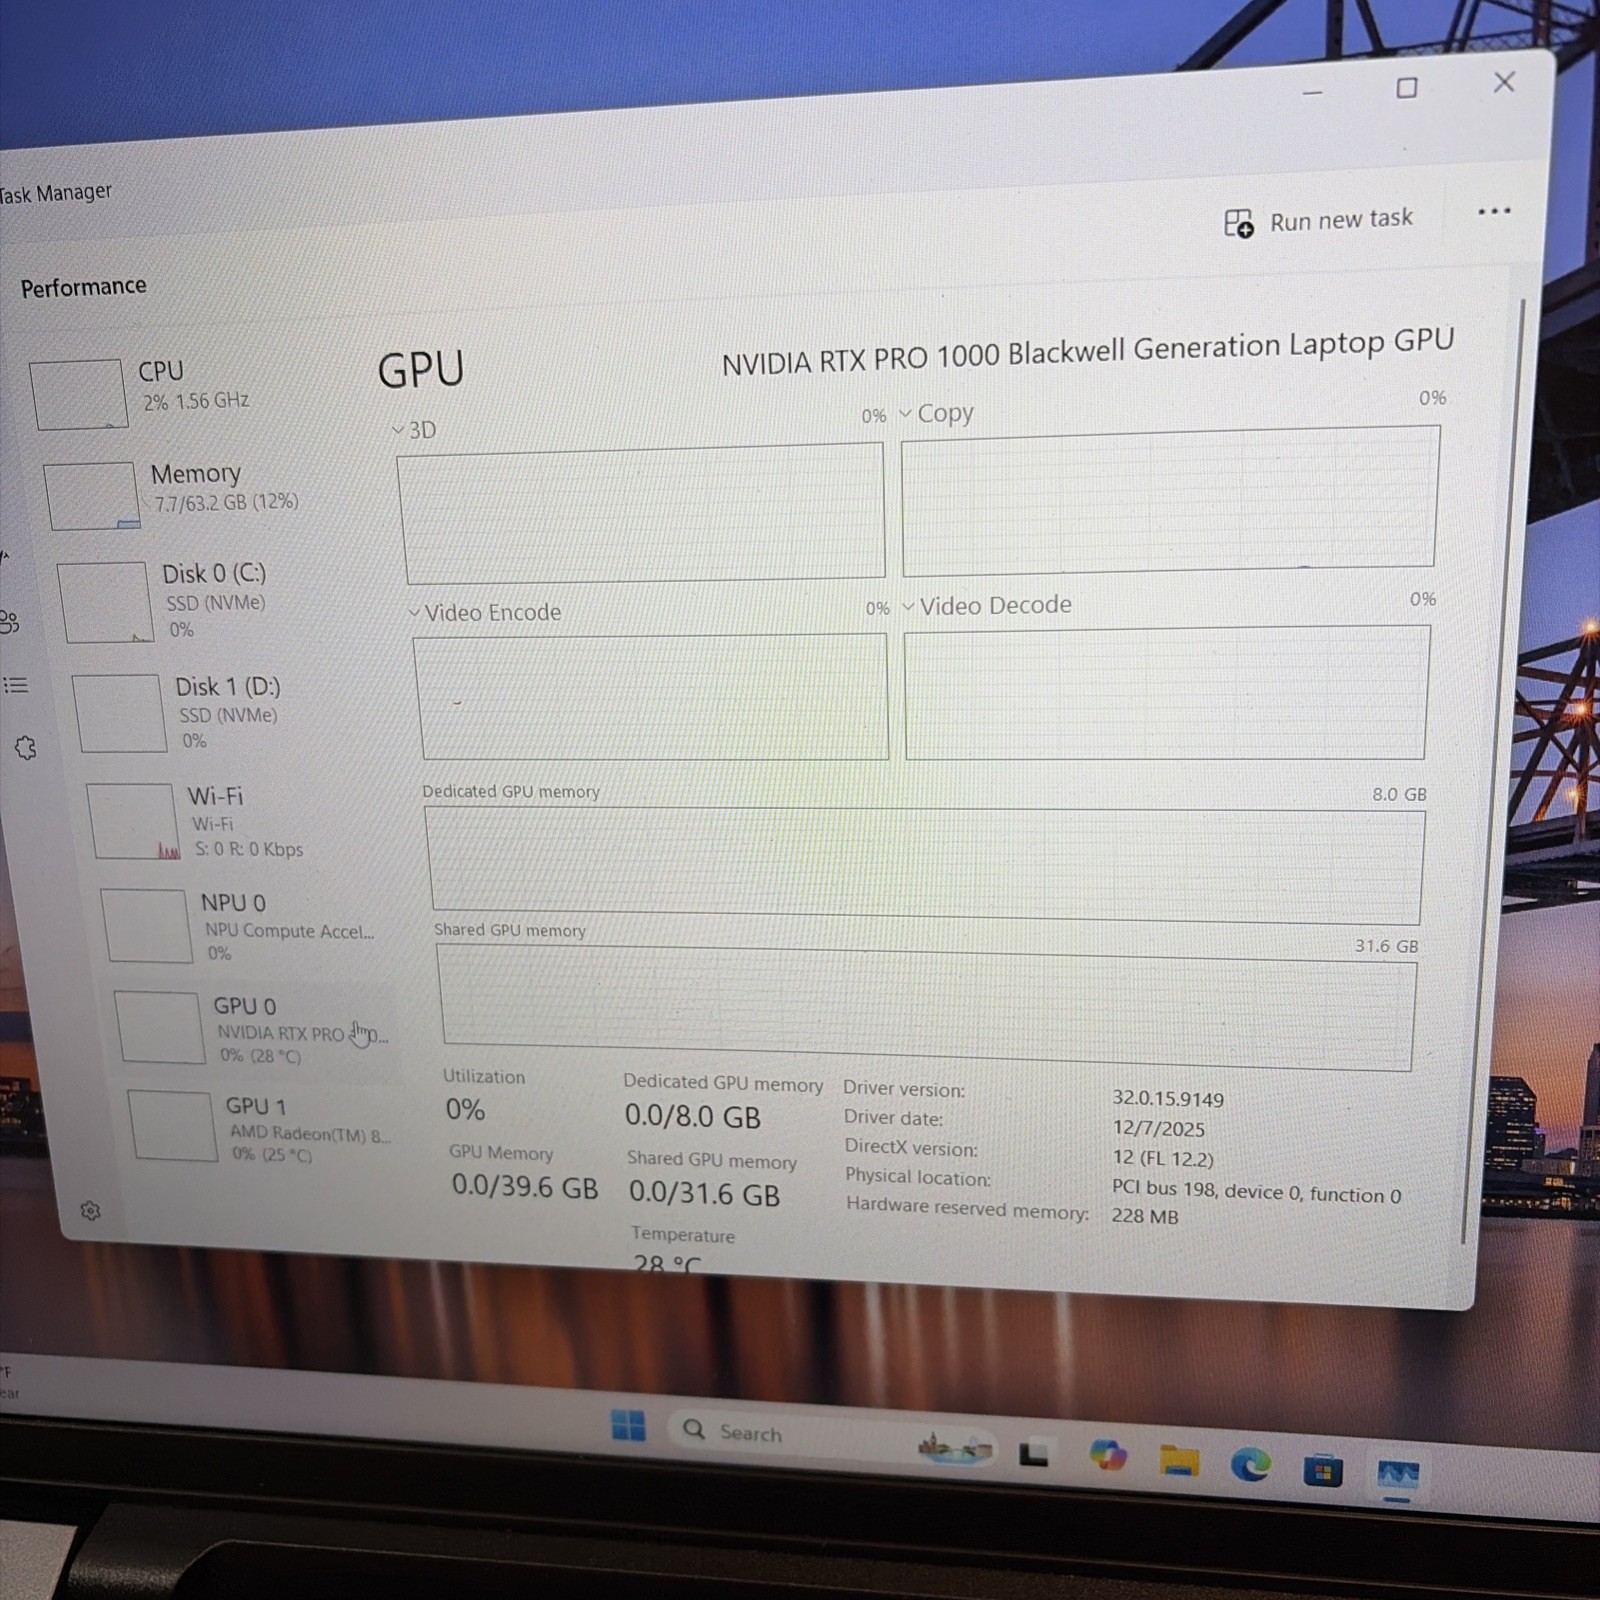Click the Windows Start button
This screenshot has width=1600, height=1600.
(x=628, y=1426)
